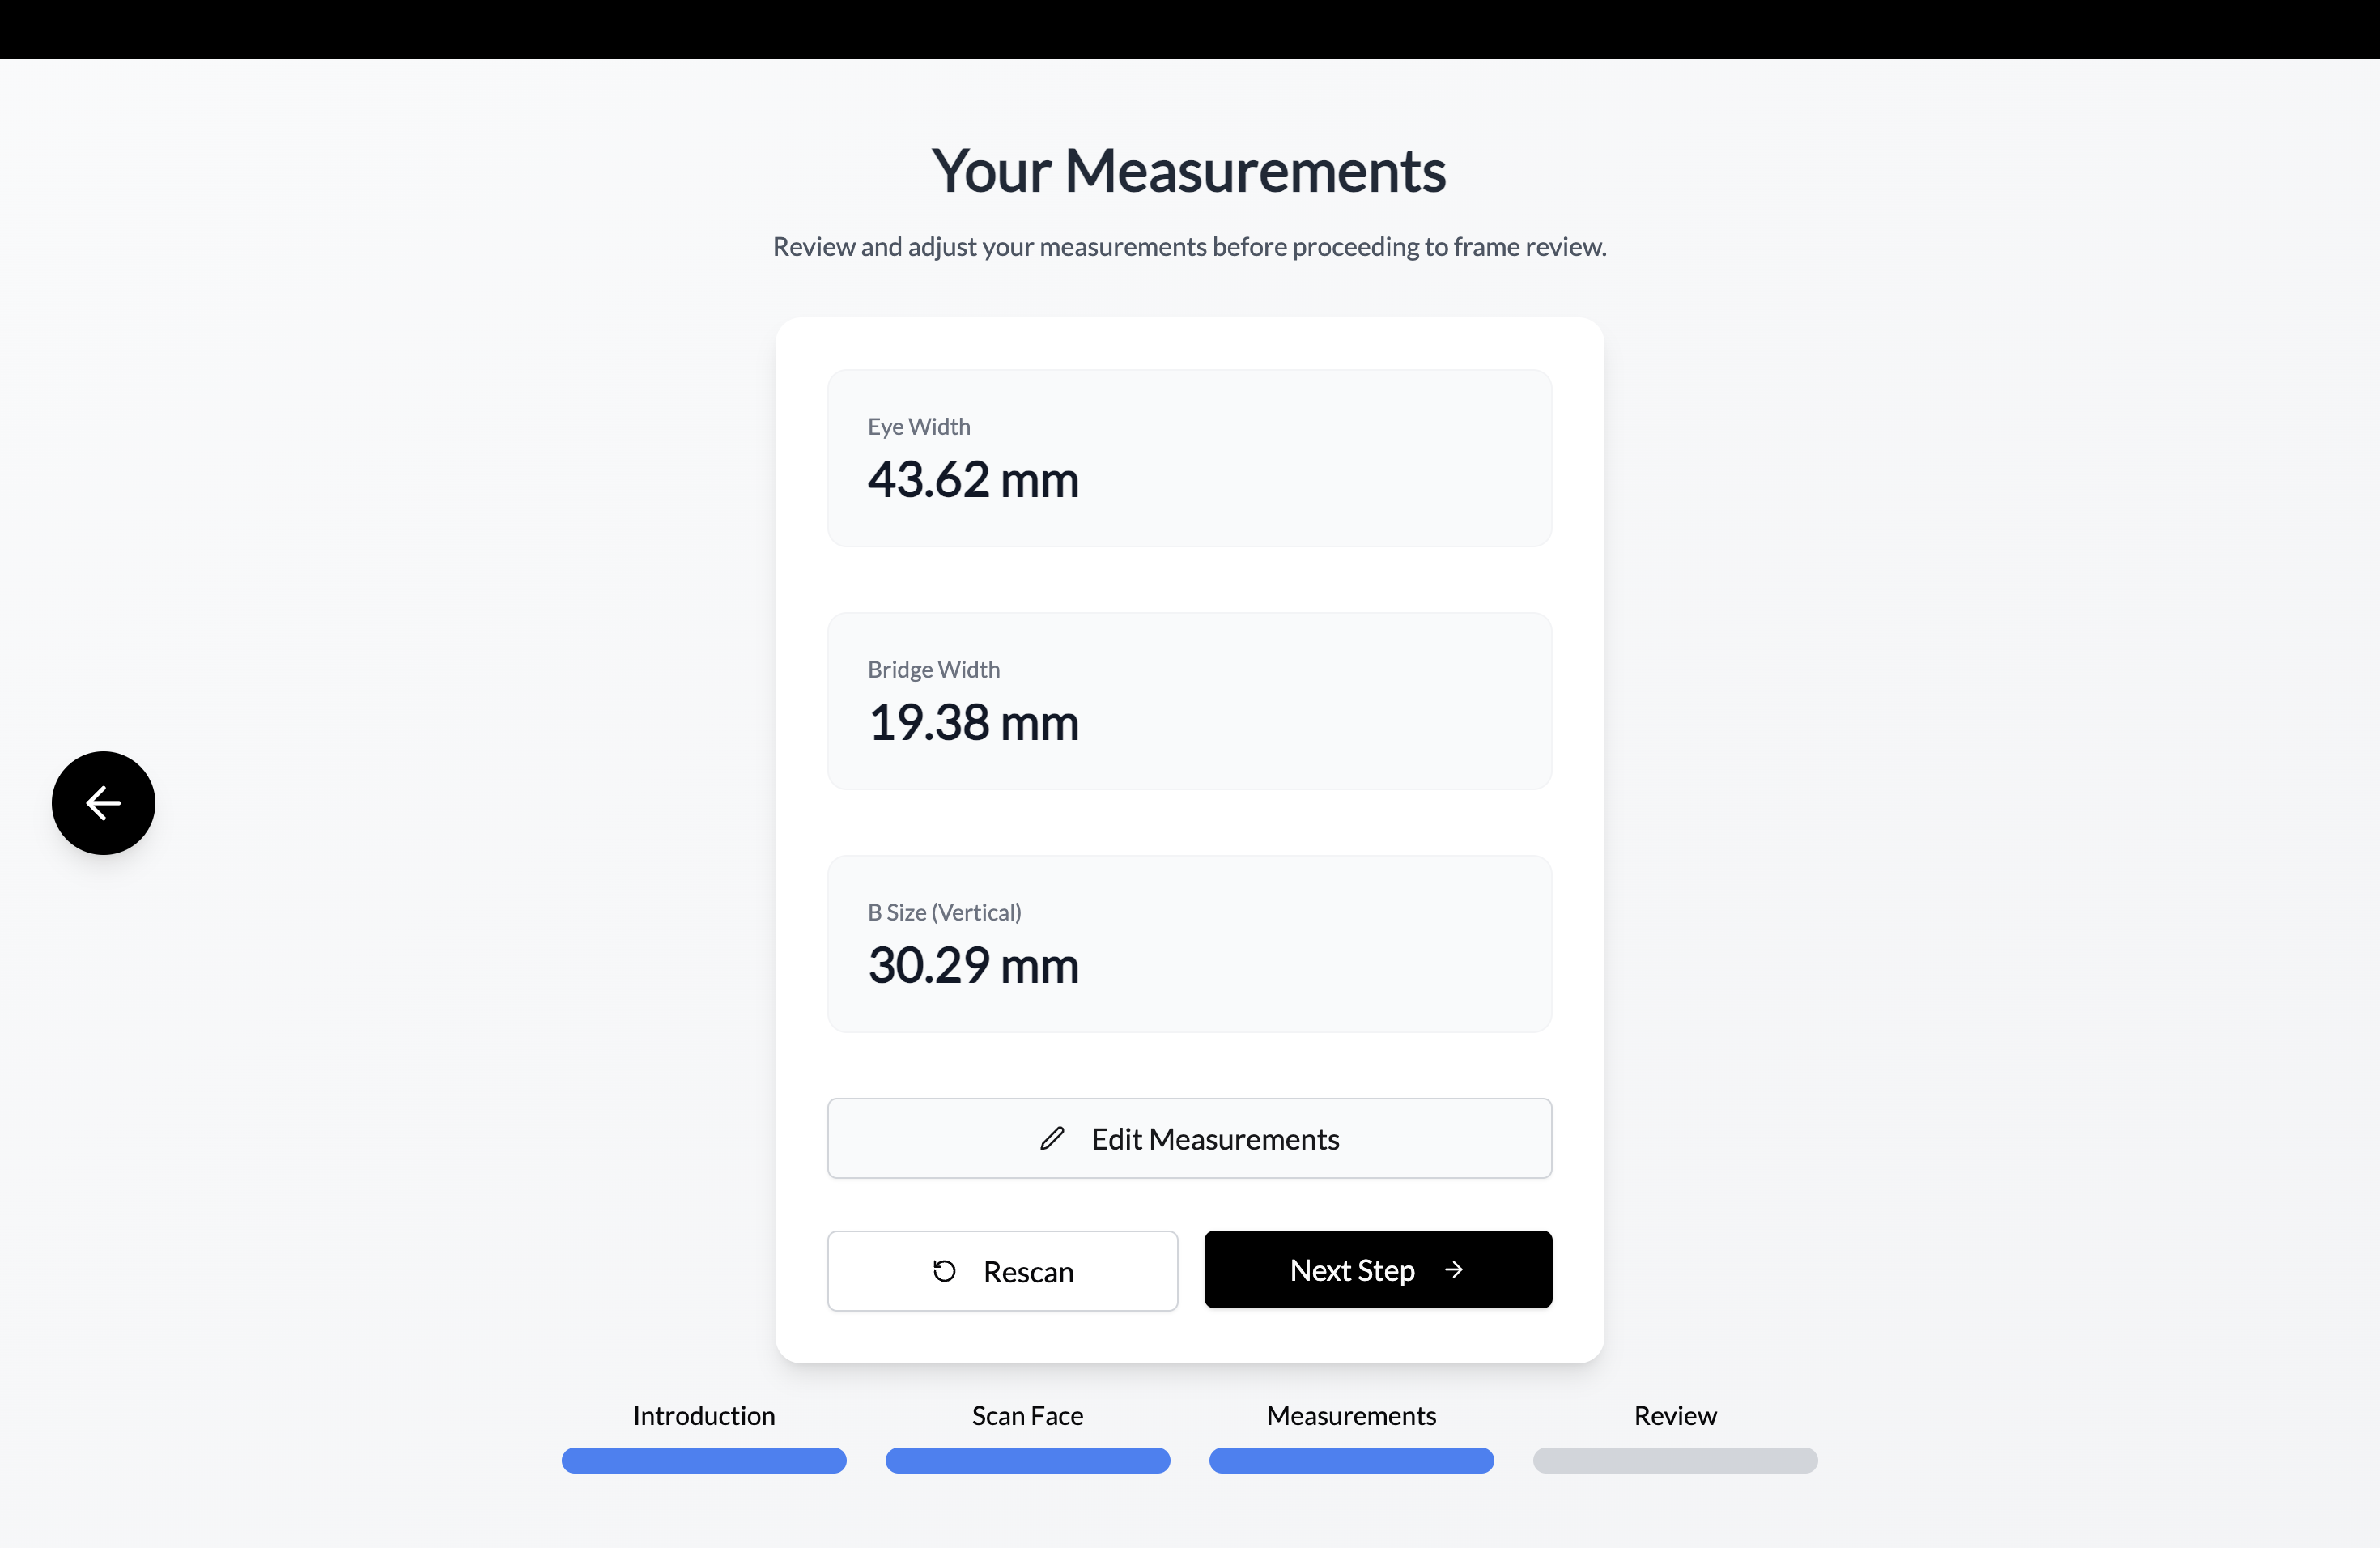Jump to the Review step label

point(1675,1415)
